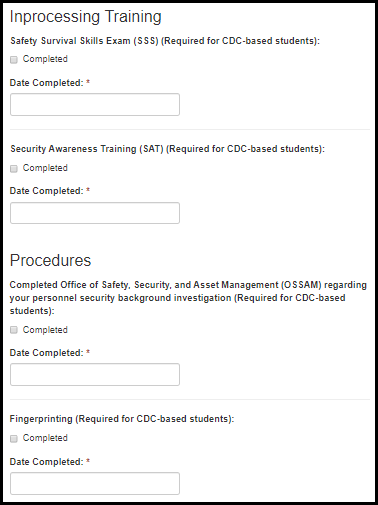This screenshot has height=505, width=378.
Task: Enable the Fingerprinting Completed checkbox
Action: coord(14,439)
